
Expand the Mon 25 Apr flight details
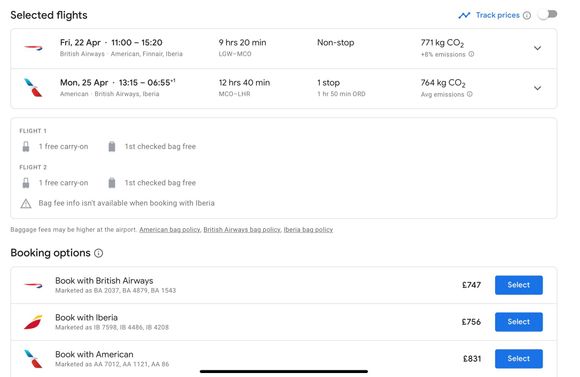537,88
